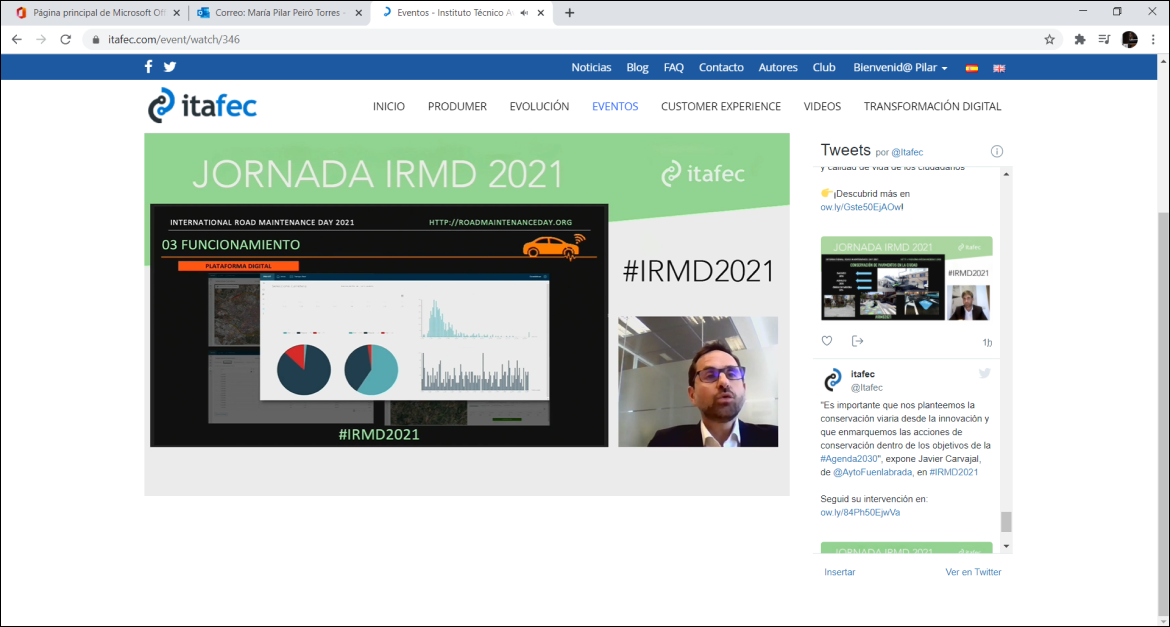The image size is (1170, 627).
Task: Mute the audio on the Eventos tab
Action: [524, 13]
